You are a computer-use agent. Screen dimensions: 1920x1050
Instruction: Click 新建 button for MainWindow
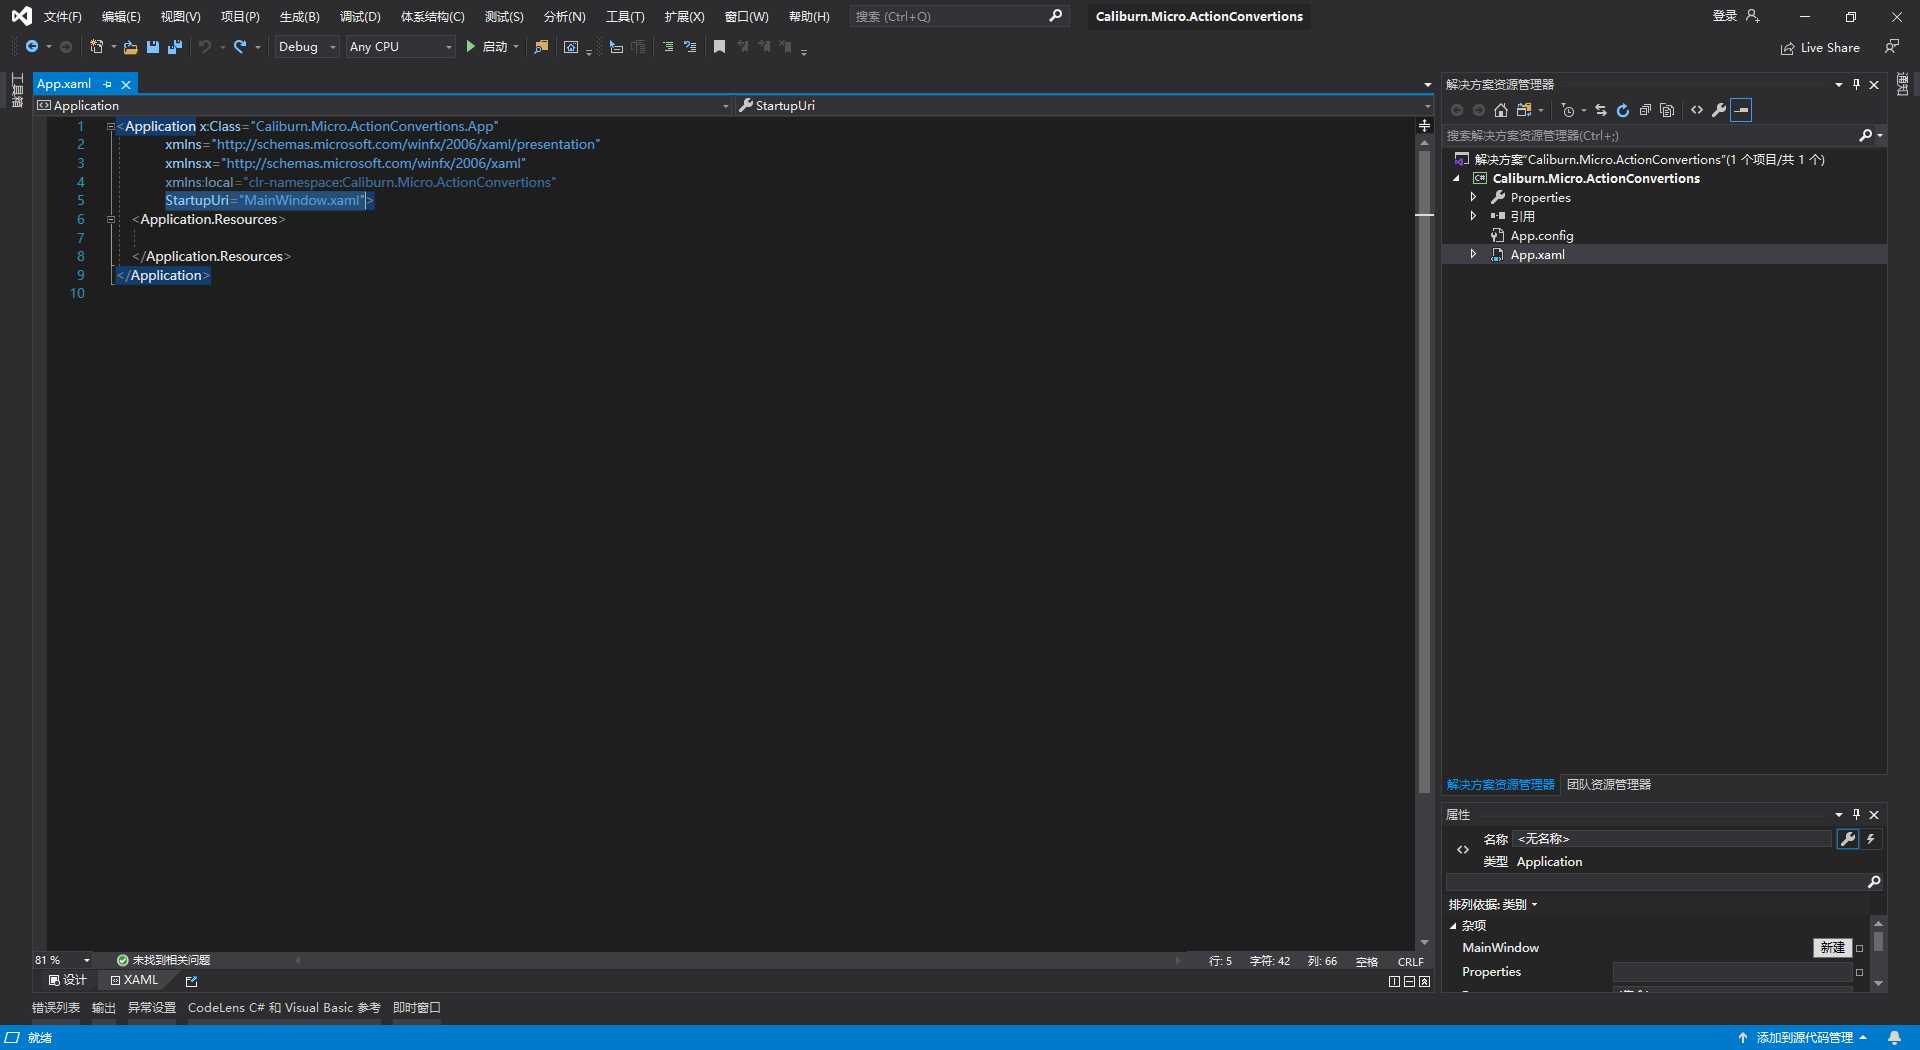coord(1832,948)
